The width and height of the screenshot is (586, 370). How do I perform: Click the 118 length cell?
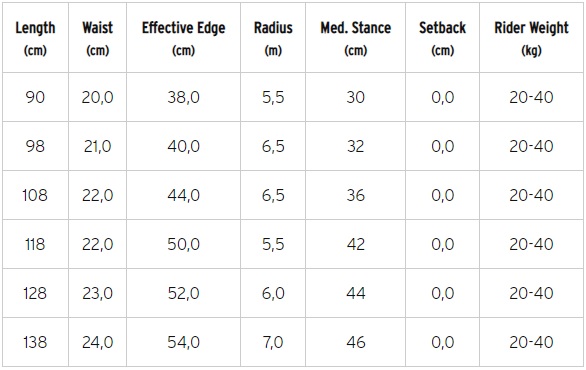coord(35,244)
